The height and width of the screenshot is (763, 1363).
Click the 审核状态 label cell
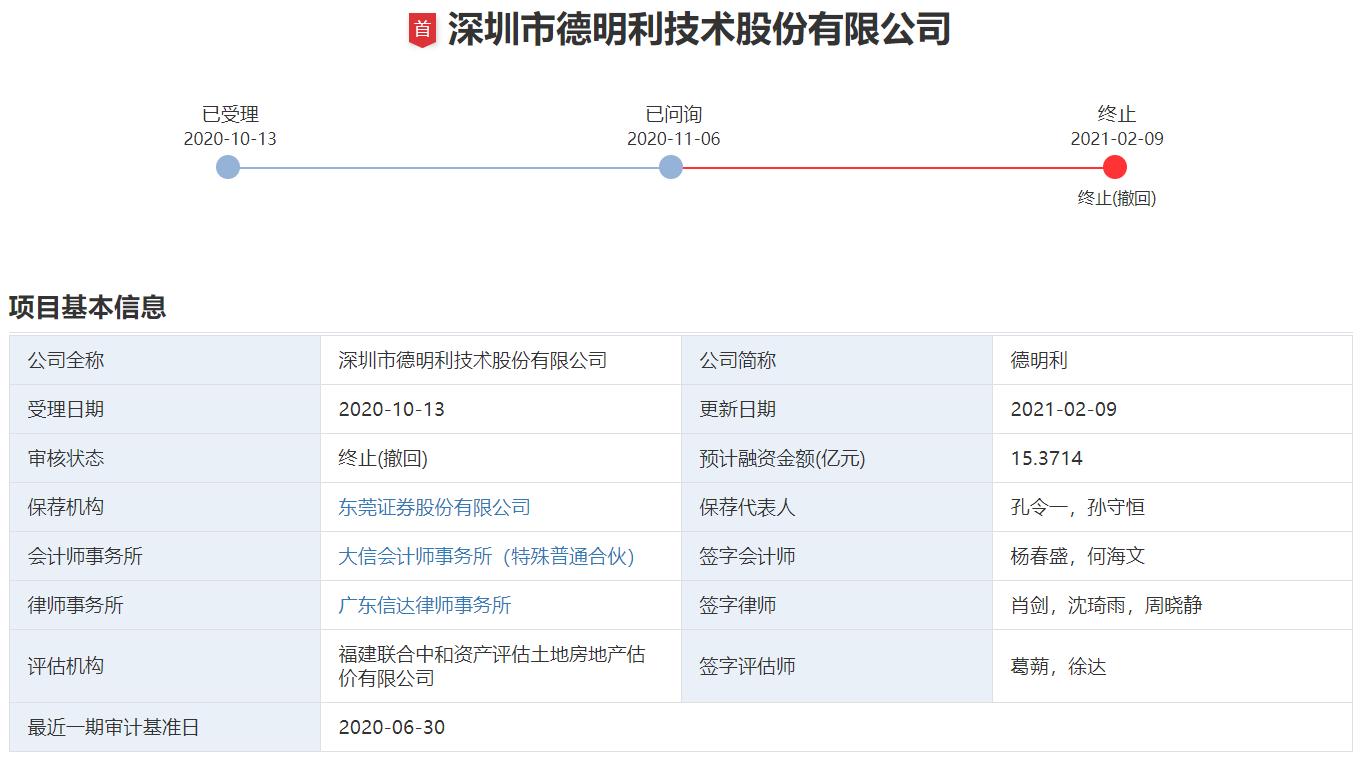[x=165, y=458]
